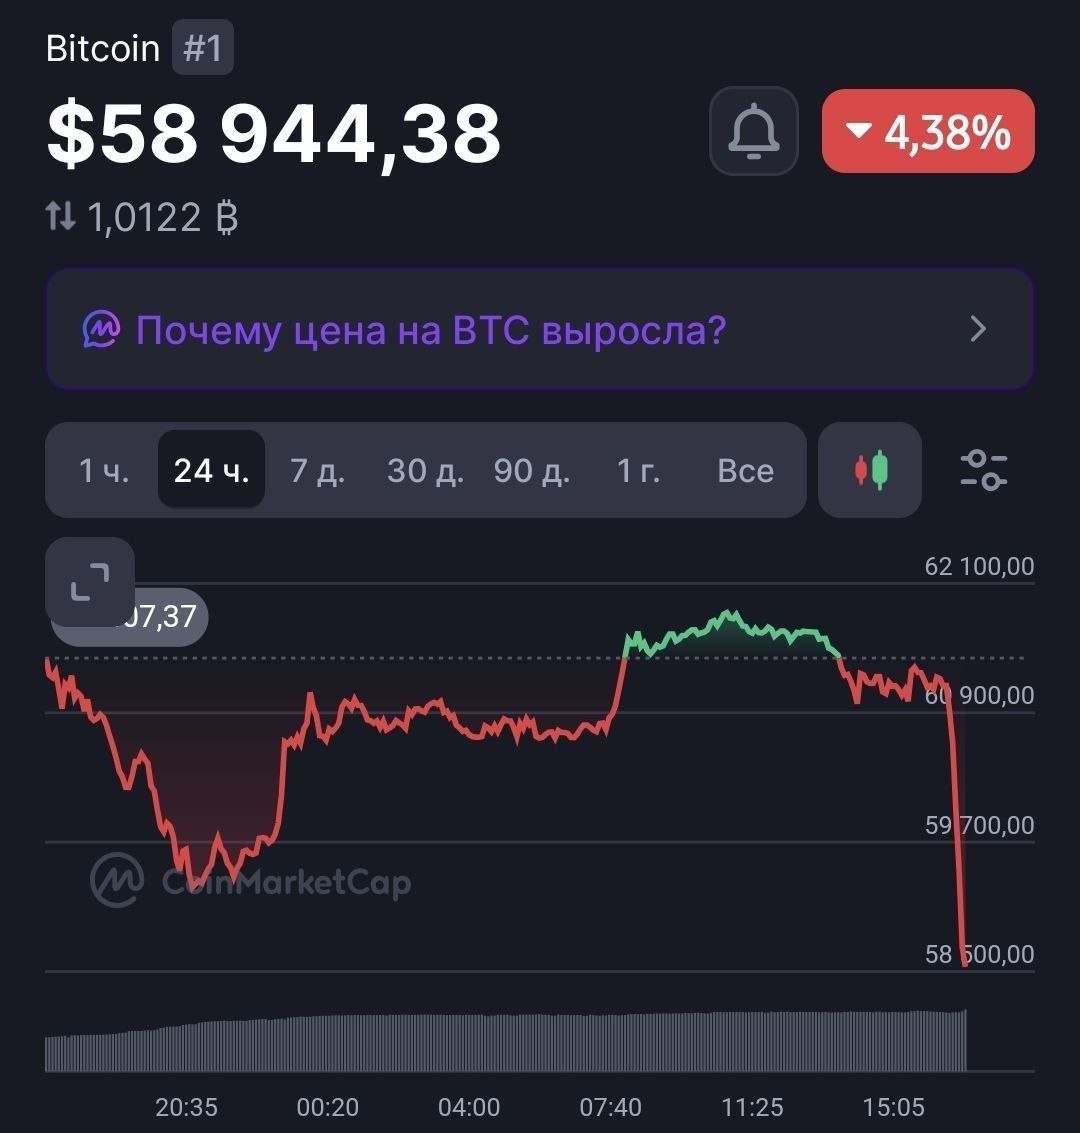Image resolution: width=1080 pixels, height=1133 pixels.
Task: Expand chart to fullscreen
Action: pyautogui.click(x=90, y=582)
